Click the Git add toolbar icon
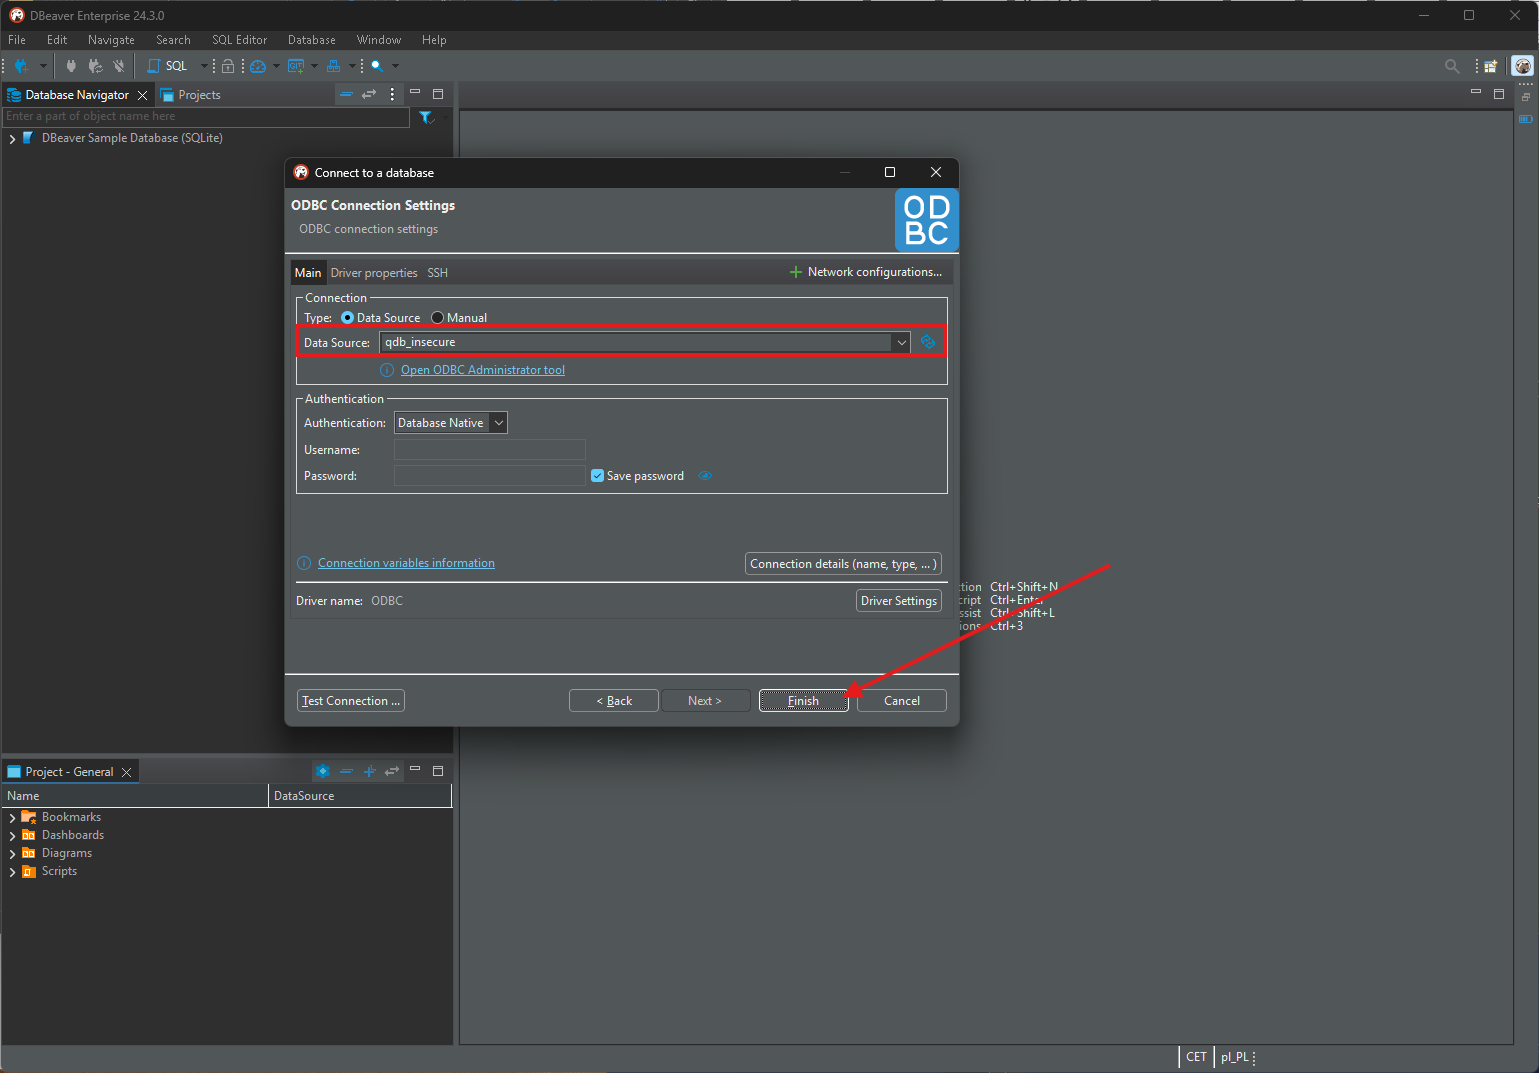Image resolution: width=1539 pixels, height=1073 pixels. click(296, 66)
